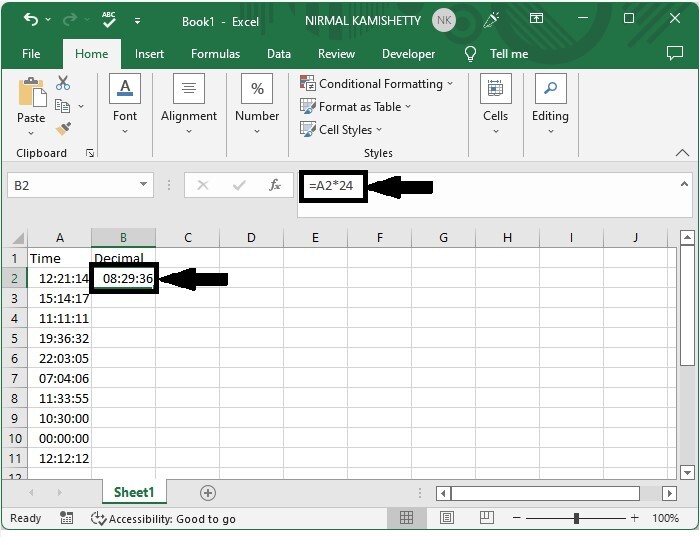The width and height of the screenshot is (700, 537).
Task: Select cell with 19:36:32
Action: click(60, 338)
